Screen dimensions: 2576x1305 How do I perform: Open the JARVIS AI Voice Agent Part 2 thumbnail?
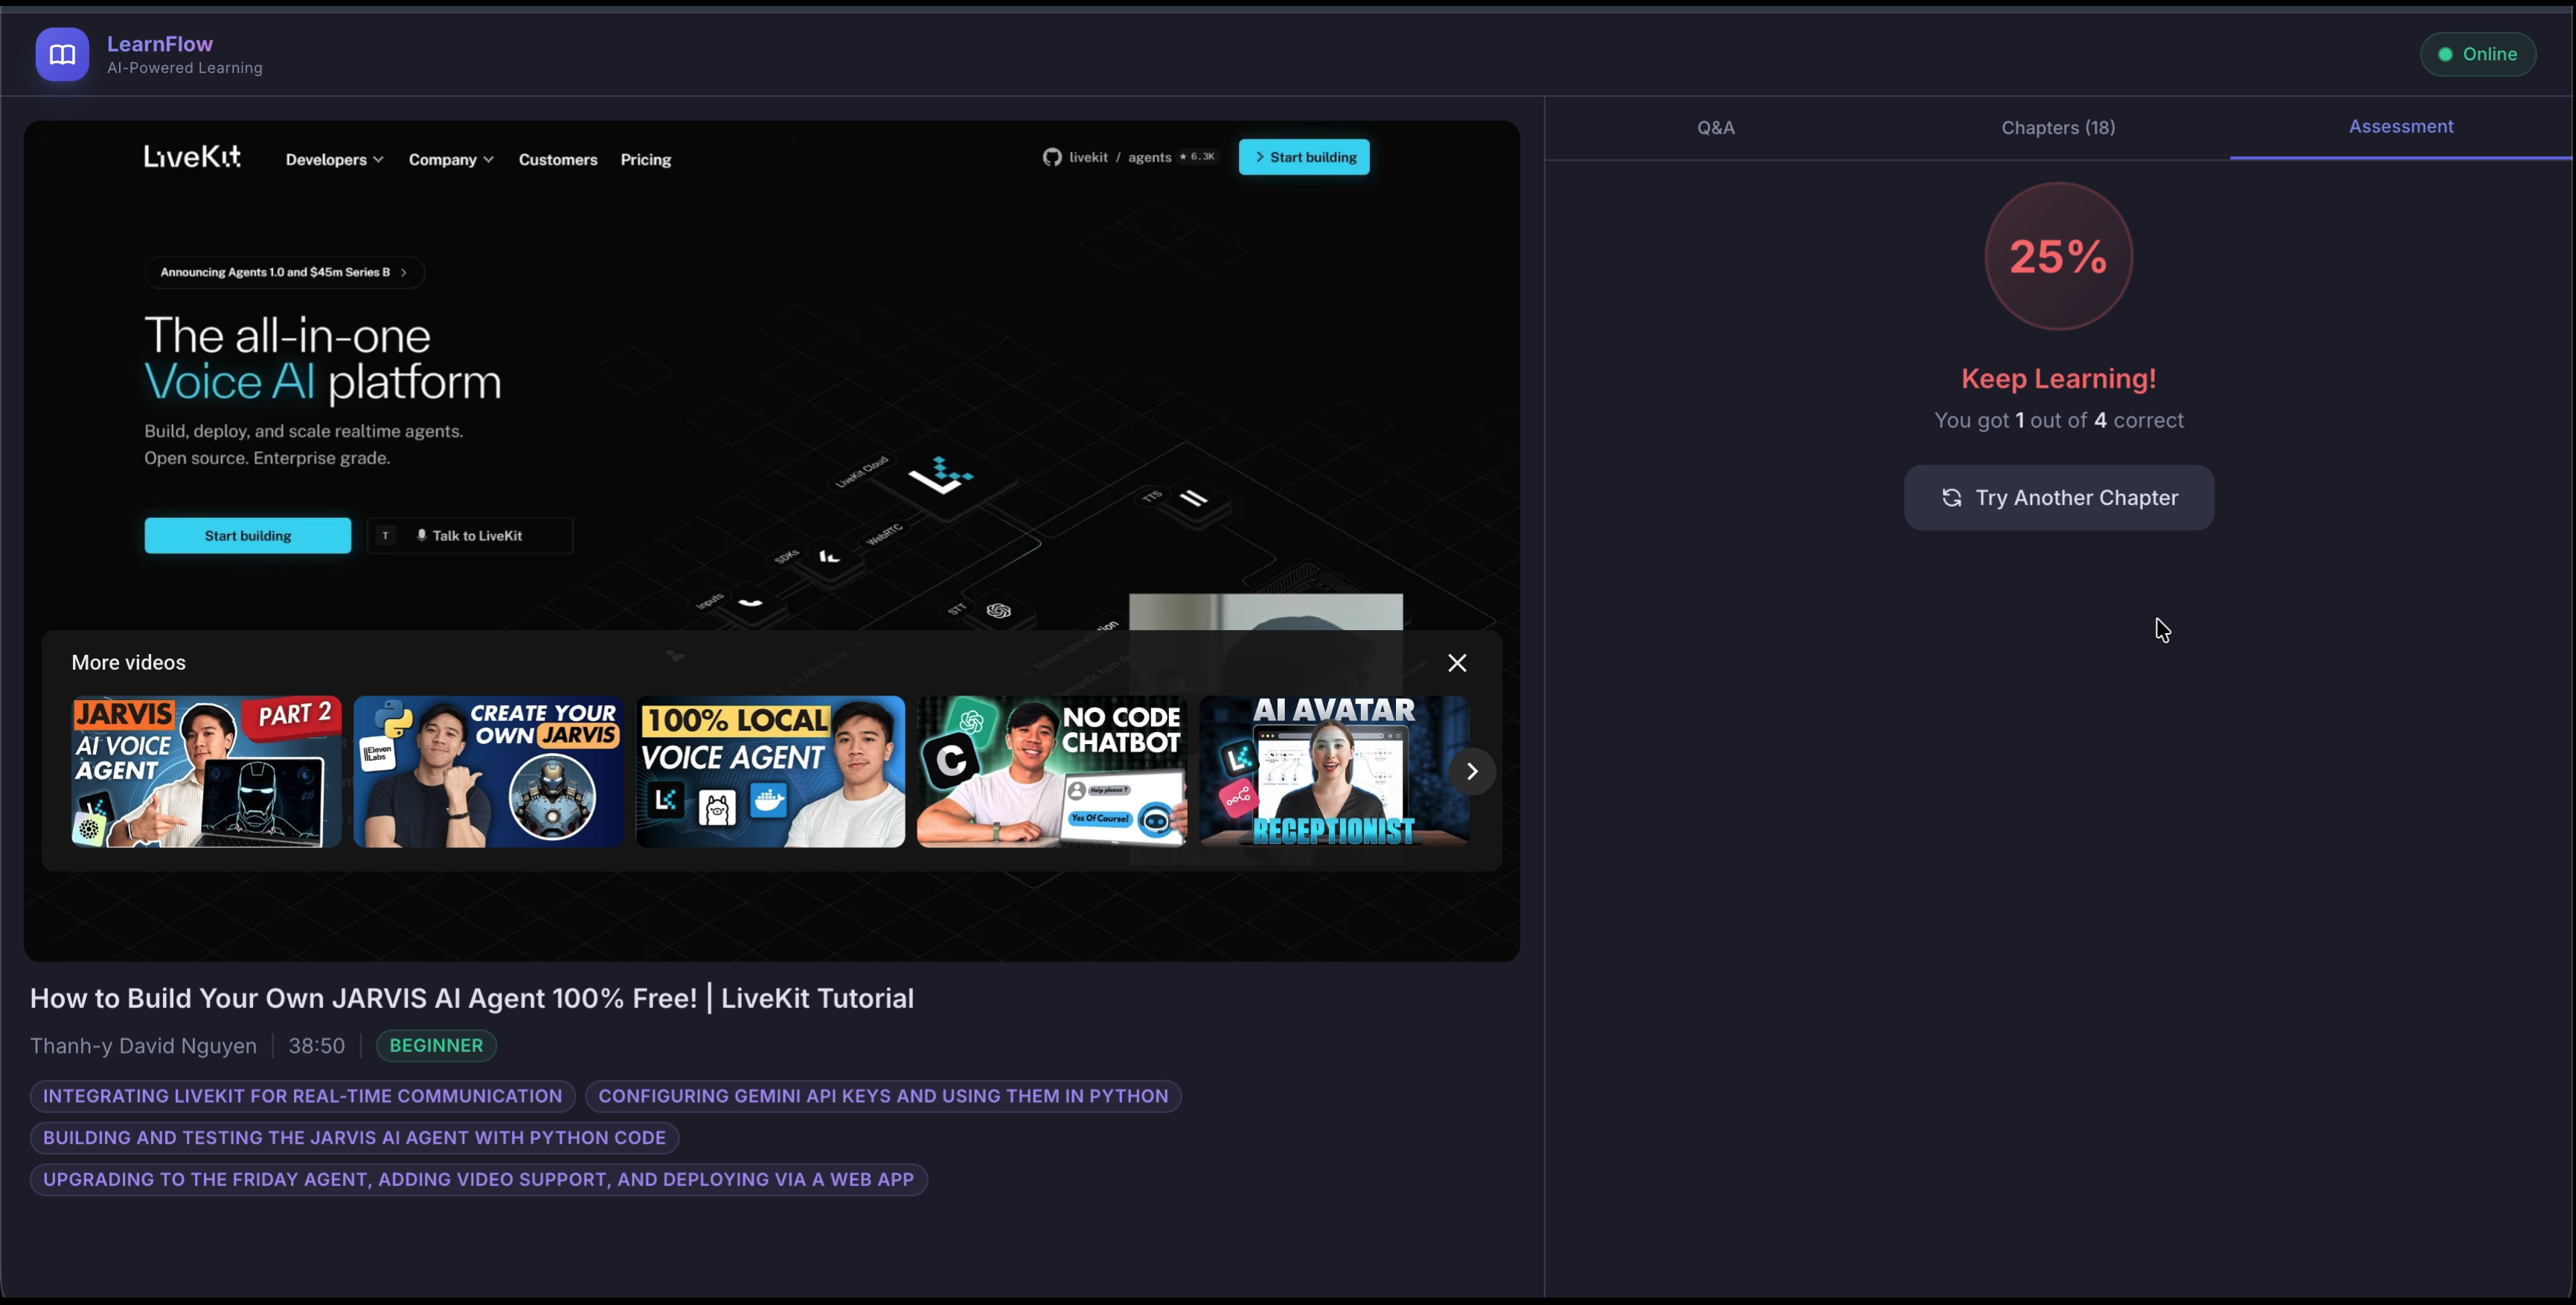(206, 772)
